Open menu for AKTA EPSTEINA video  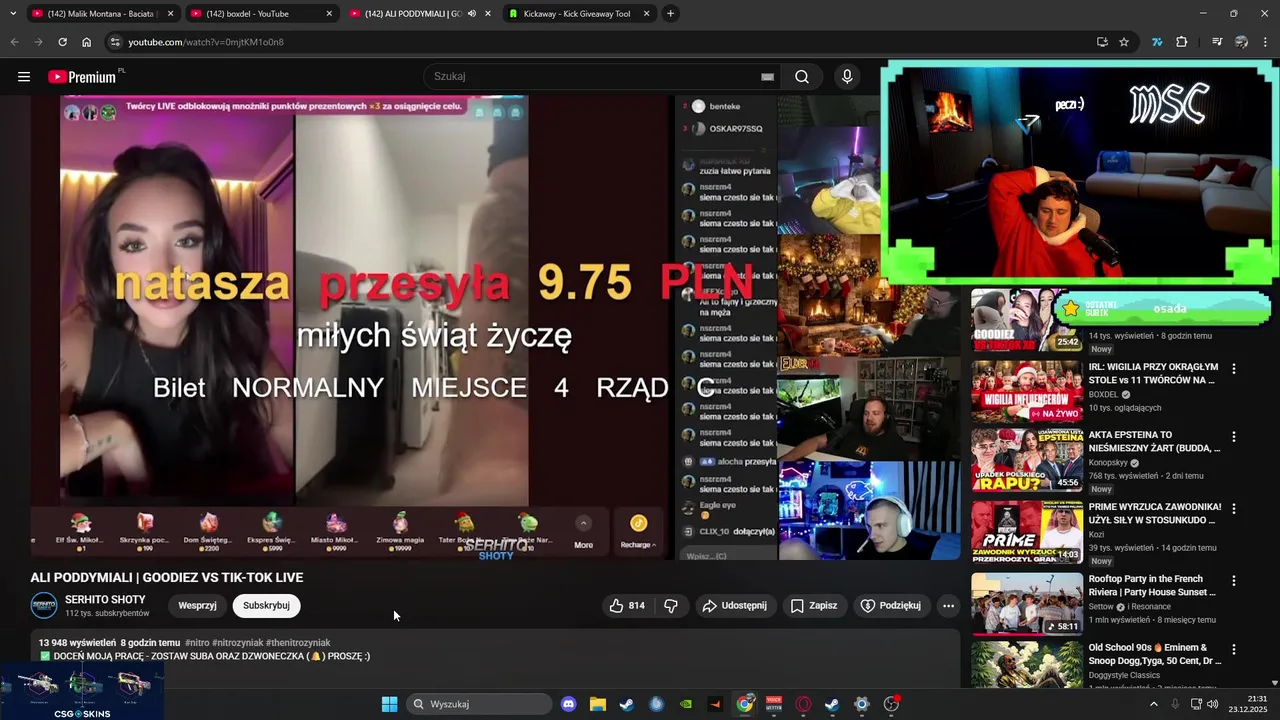(x=1233, y=437)
